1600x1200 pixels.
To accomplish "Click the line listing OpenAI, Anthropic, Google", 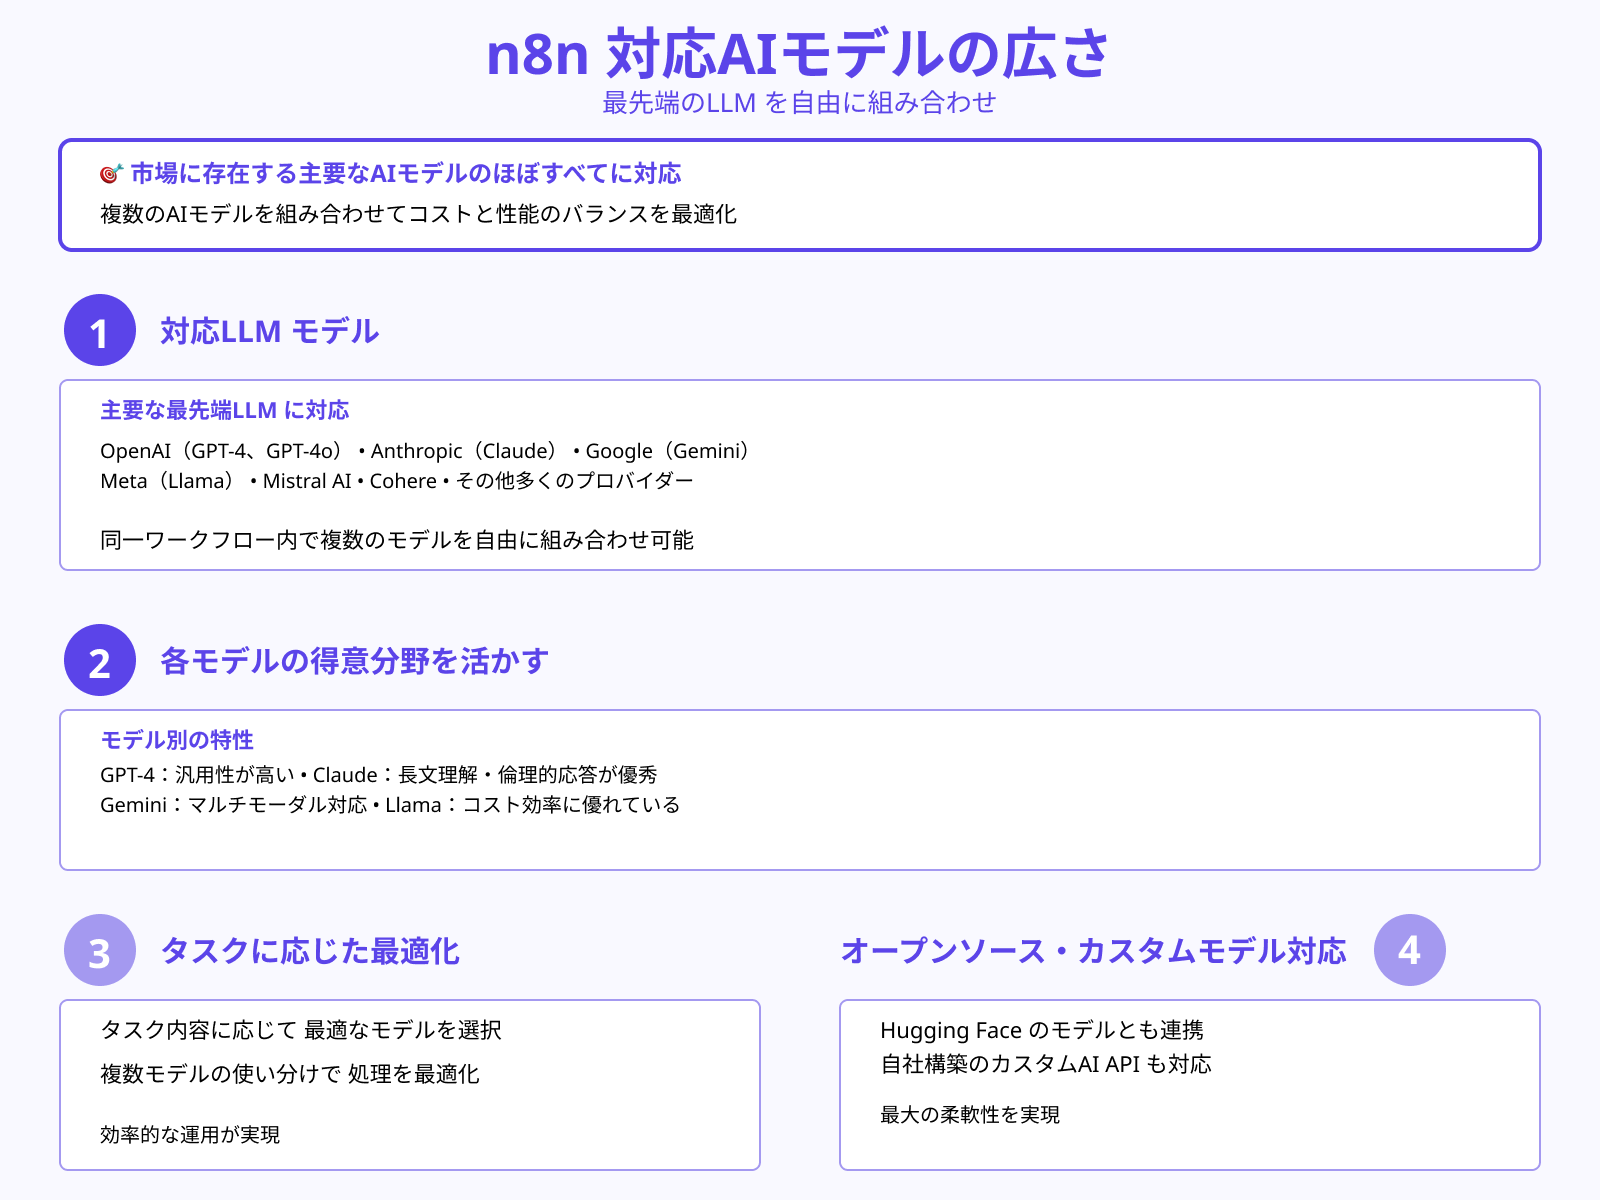I will click(427, 451).
